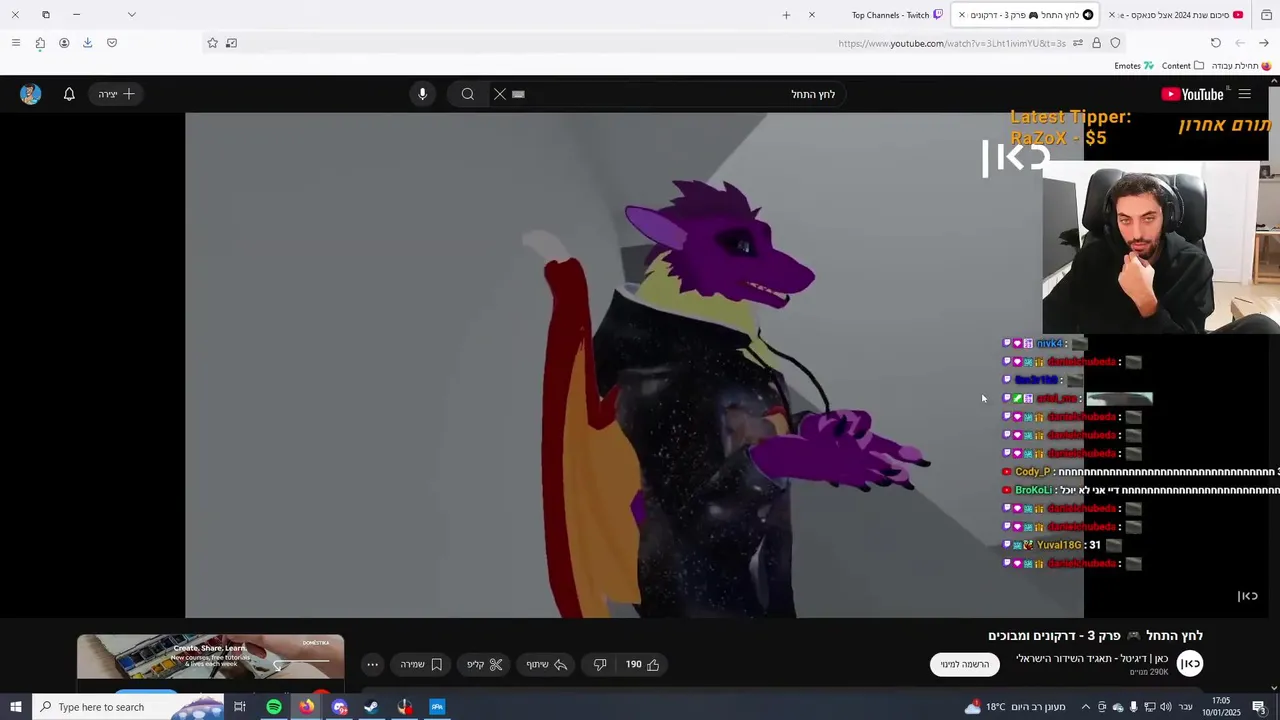
Task: Switch the input language (עבר)
Action: click(x=1186, y=707)
